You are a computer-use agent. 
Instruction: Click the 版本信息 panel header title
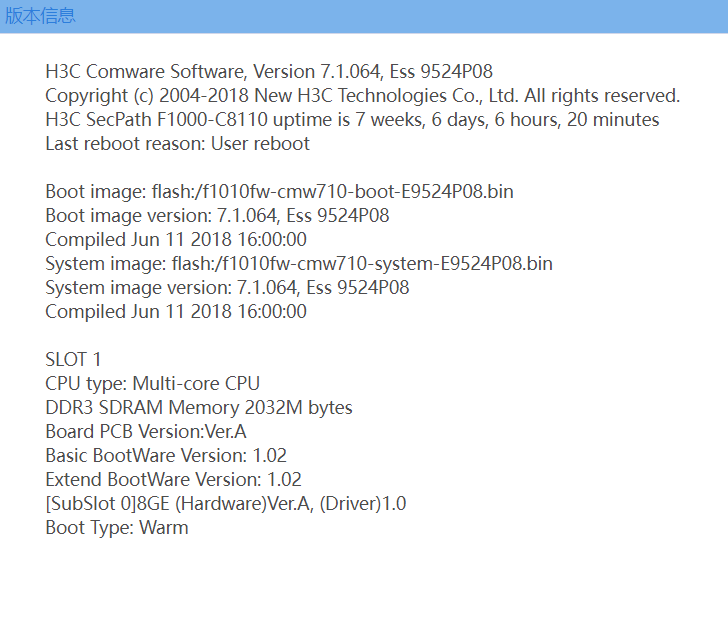[40, 16]
